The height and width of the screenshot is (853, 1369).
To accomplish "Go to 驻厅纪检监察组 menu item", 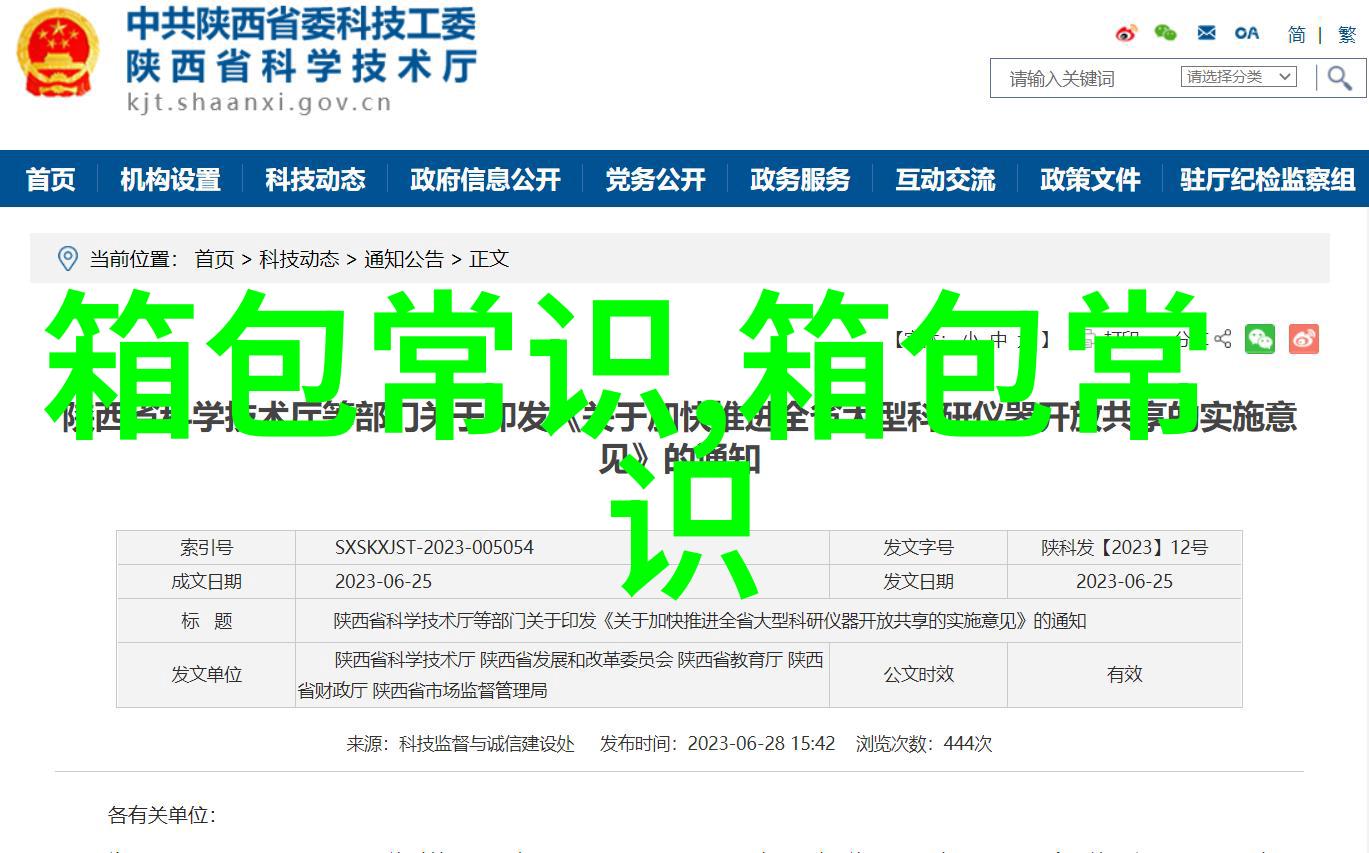I will click(x=1267, y=179).
